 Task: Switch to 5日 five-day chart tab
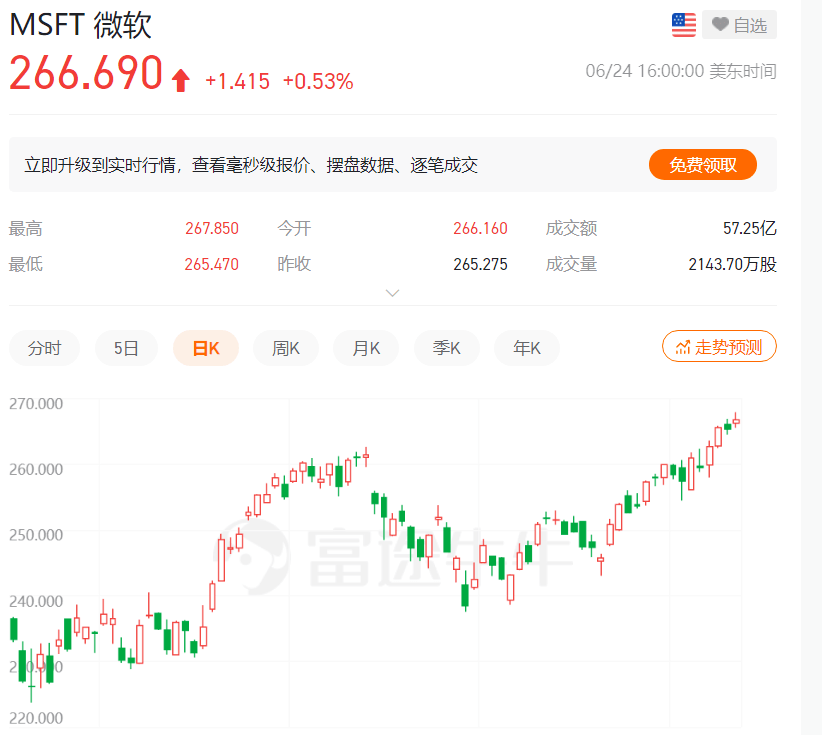[x=126, y=348]
